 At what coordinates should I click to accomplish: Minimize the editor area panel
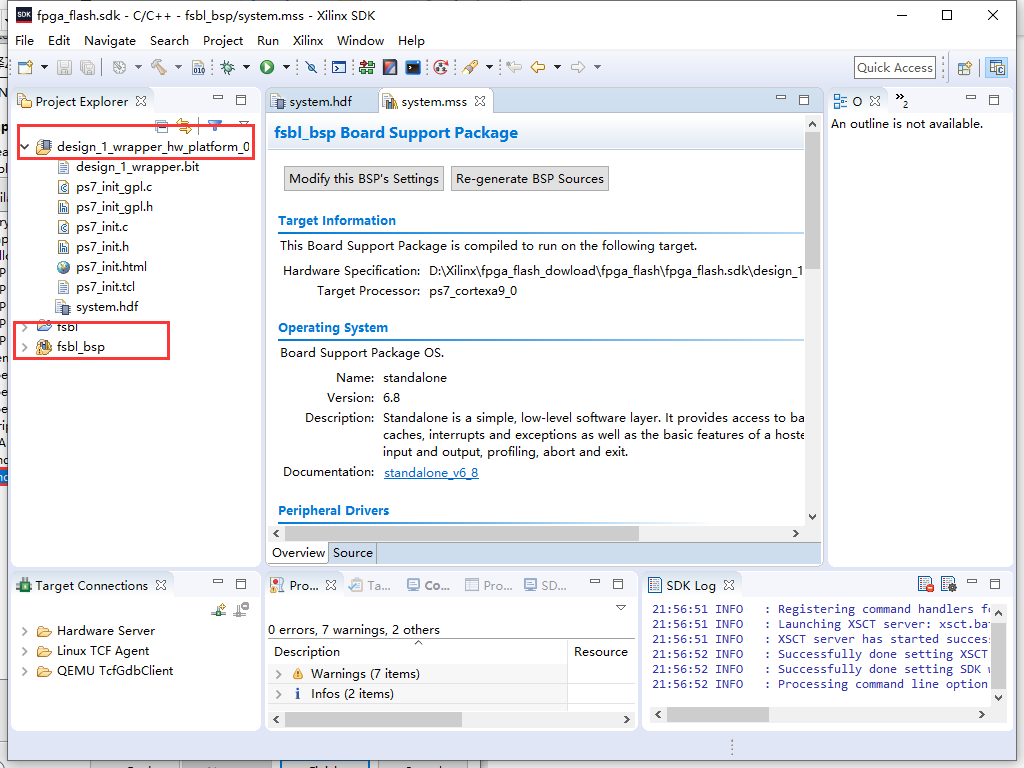point(781,99)
